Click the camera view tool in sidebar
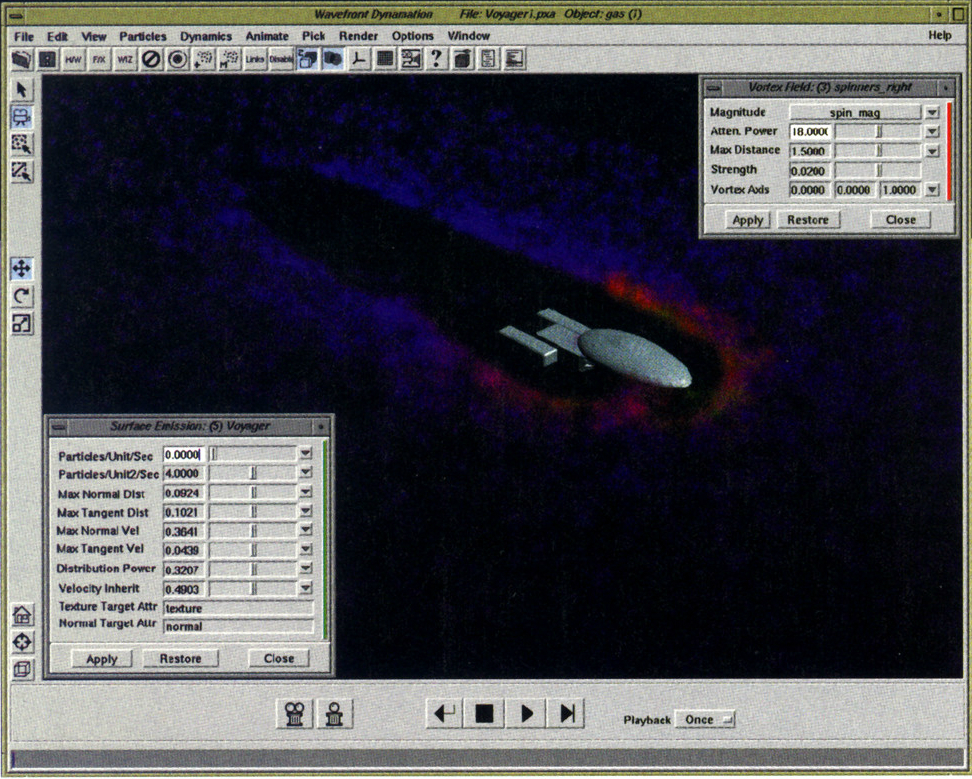 [22, 117]
